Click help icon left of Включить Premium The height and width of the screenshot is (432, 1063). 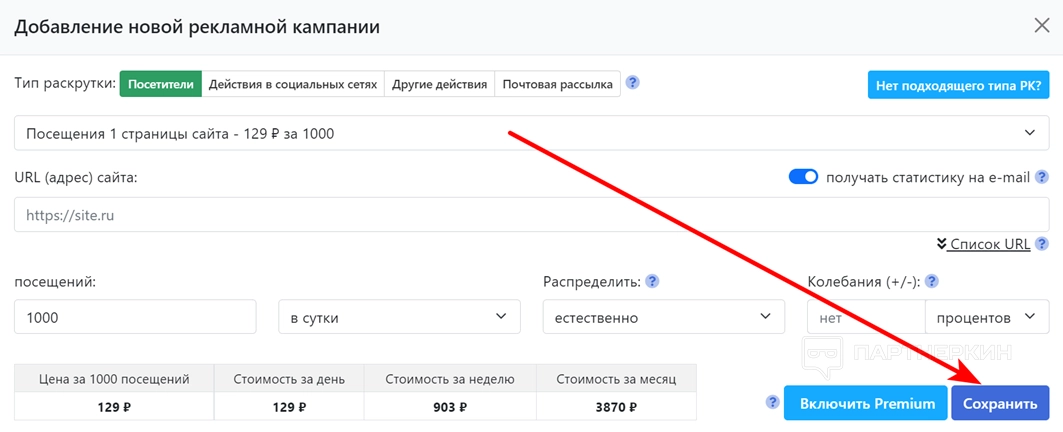[x=771, y=402]
